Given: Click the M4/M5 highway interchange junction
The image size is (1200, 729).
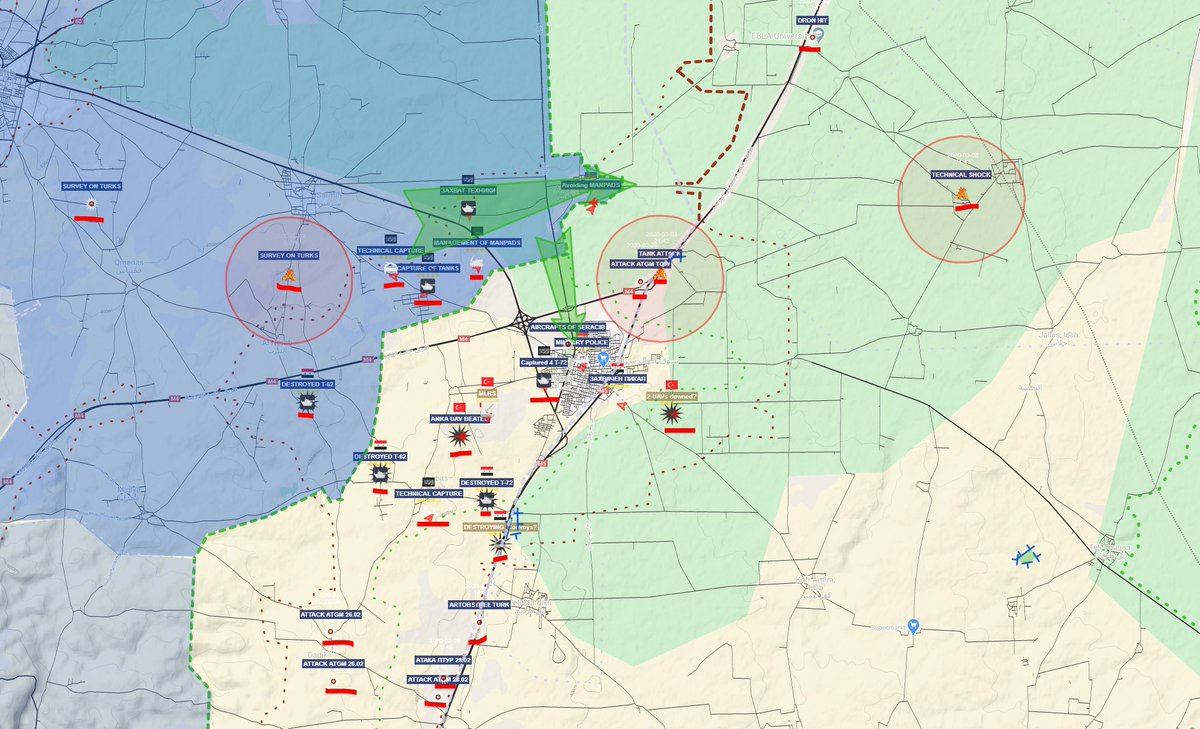Looking at the screenshot, I should pyautogui.click(x=524, y=322).
